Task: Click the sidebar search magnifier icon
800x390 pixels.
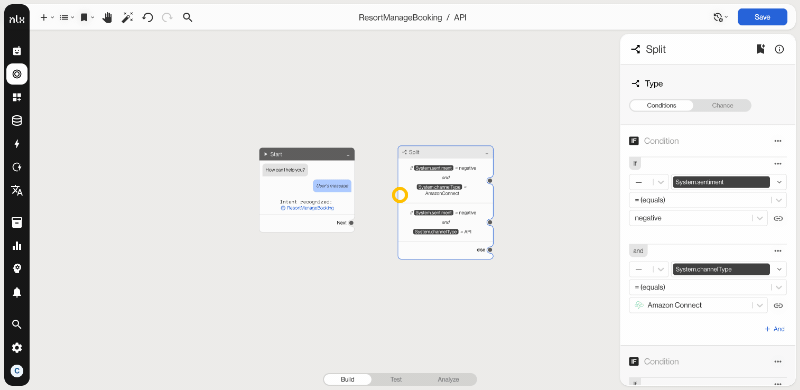Action: [x=17, y=324]
